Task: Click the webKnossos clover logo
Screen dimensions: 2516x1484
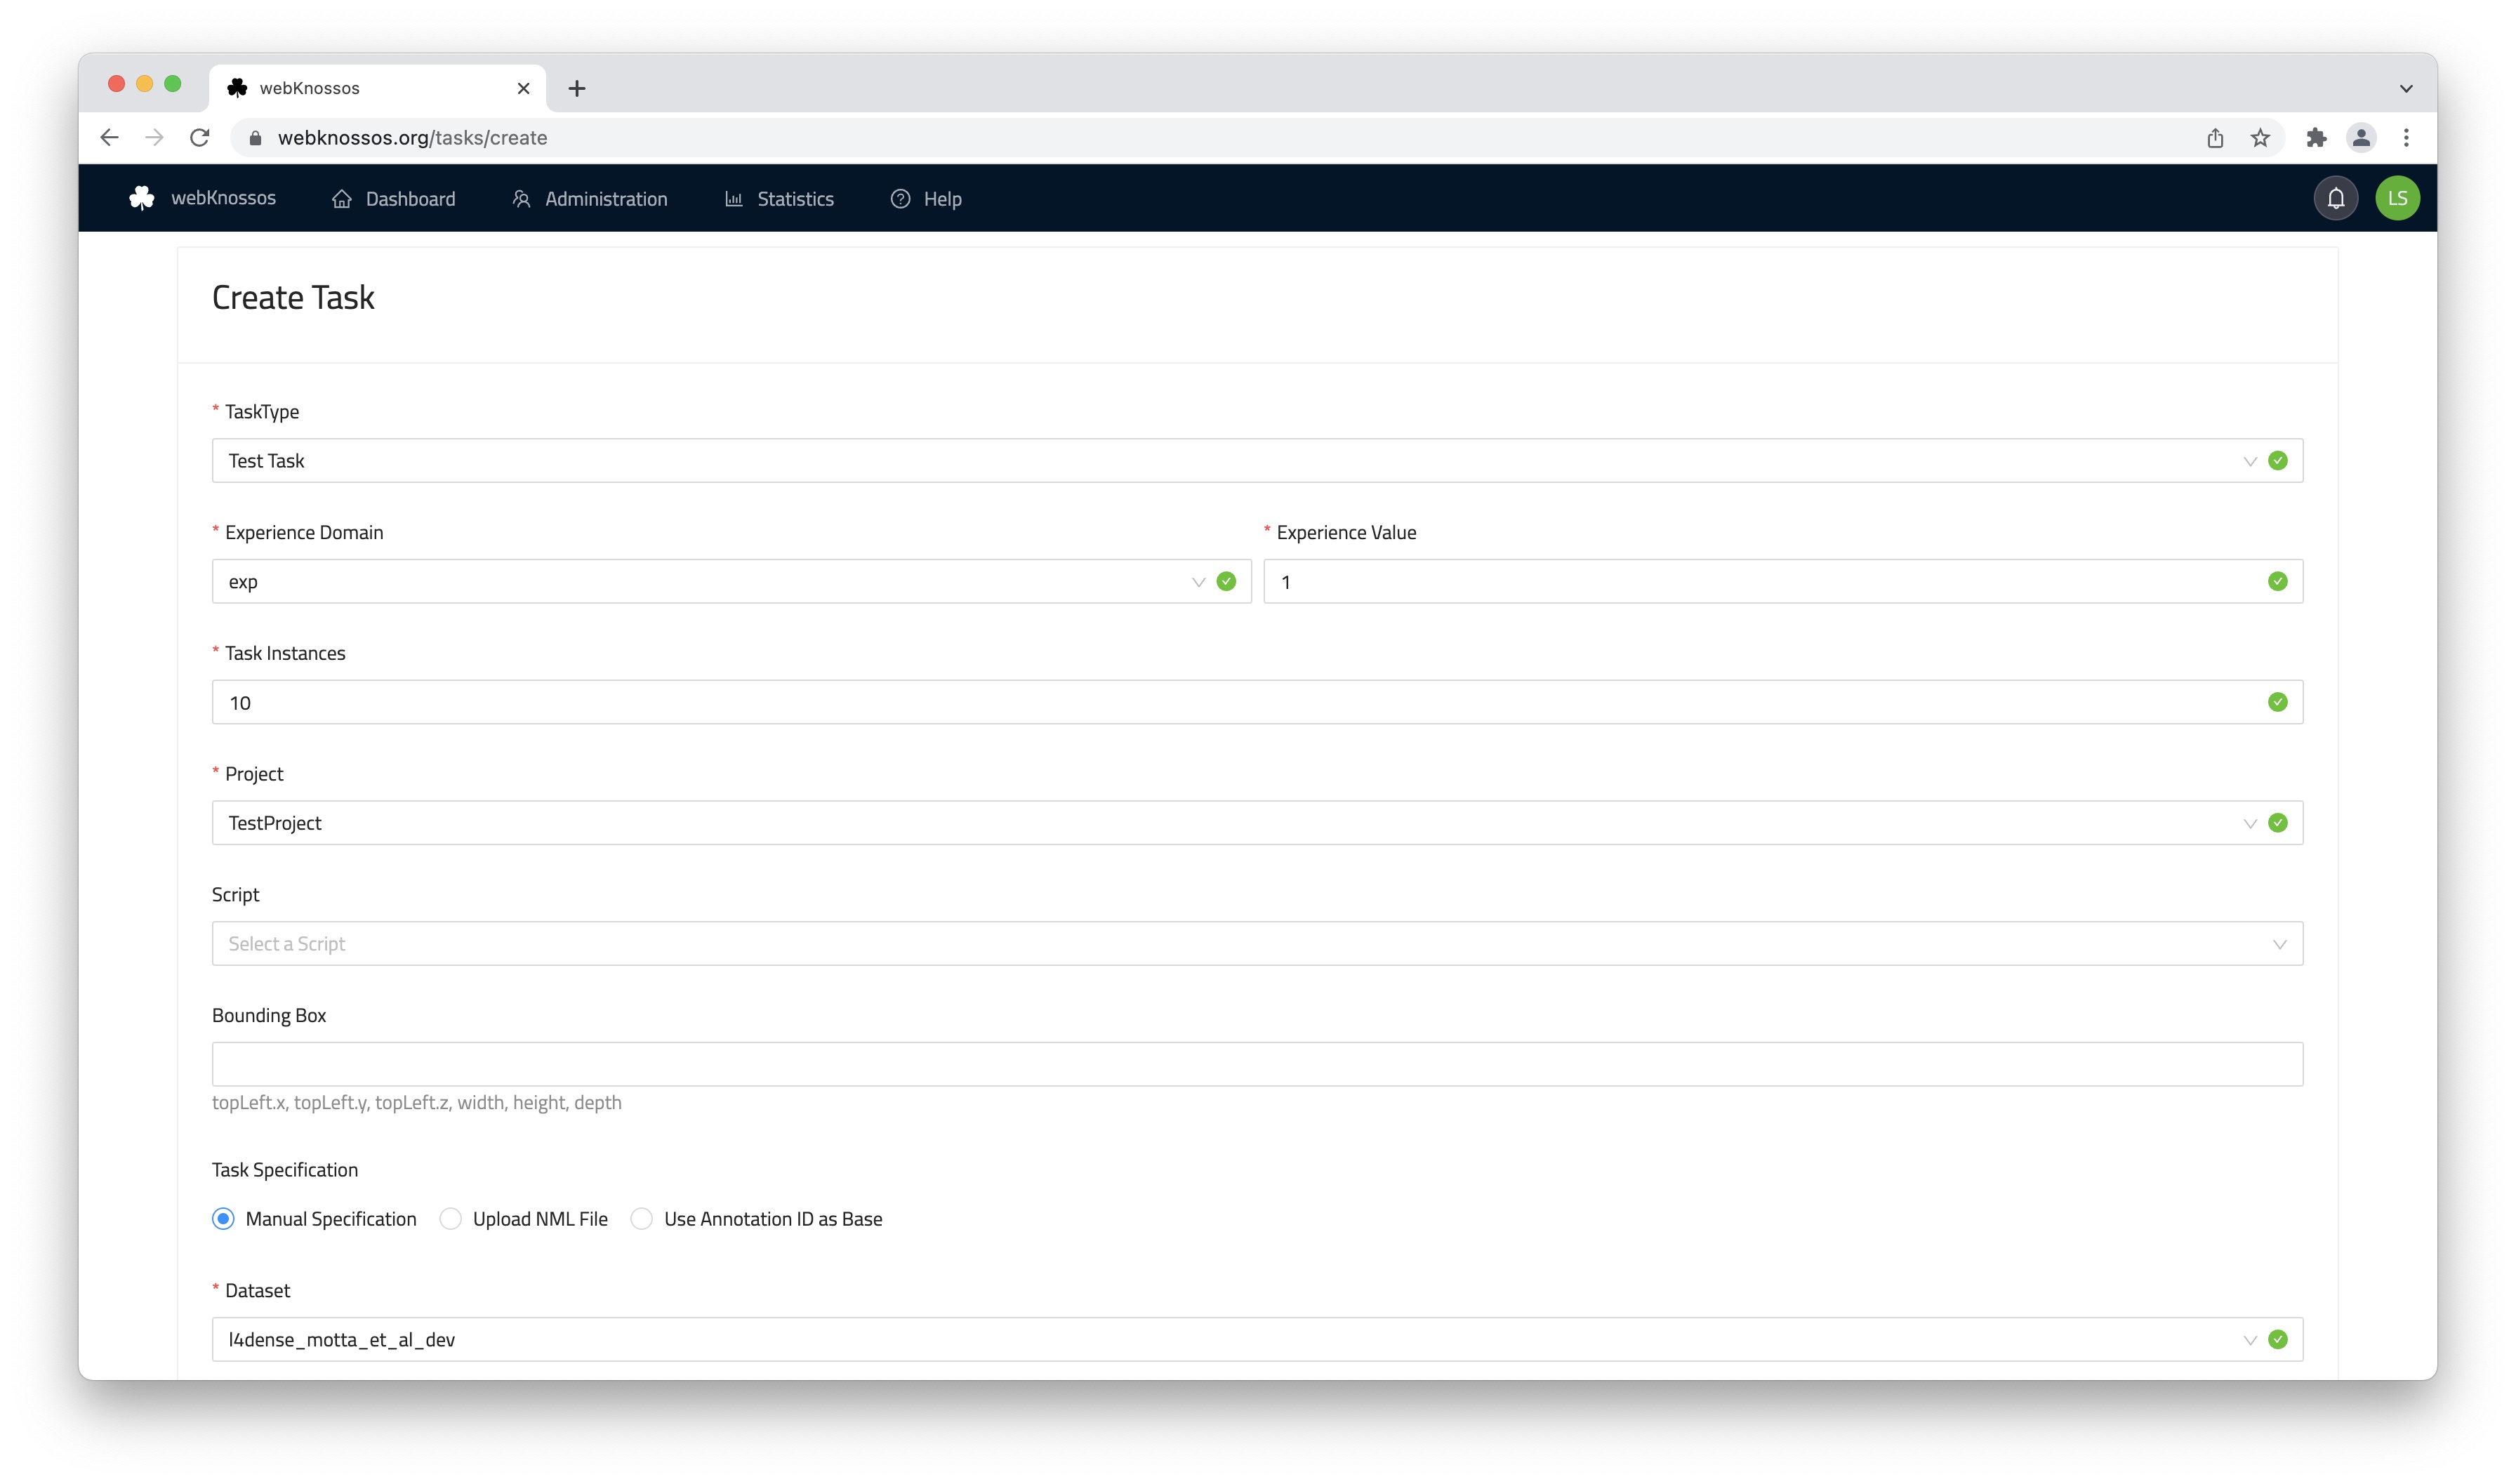Action: [x=142, y=198]
